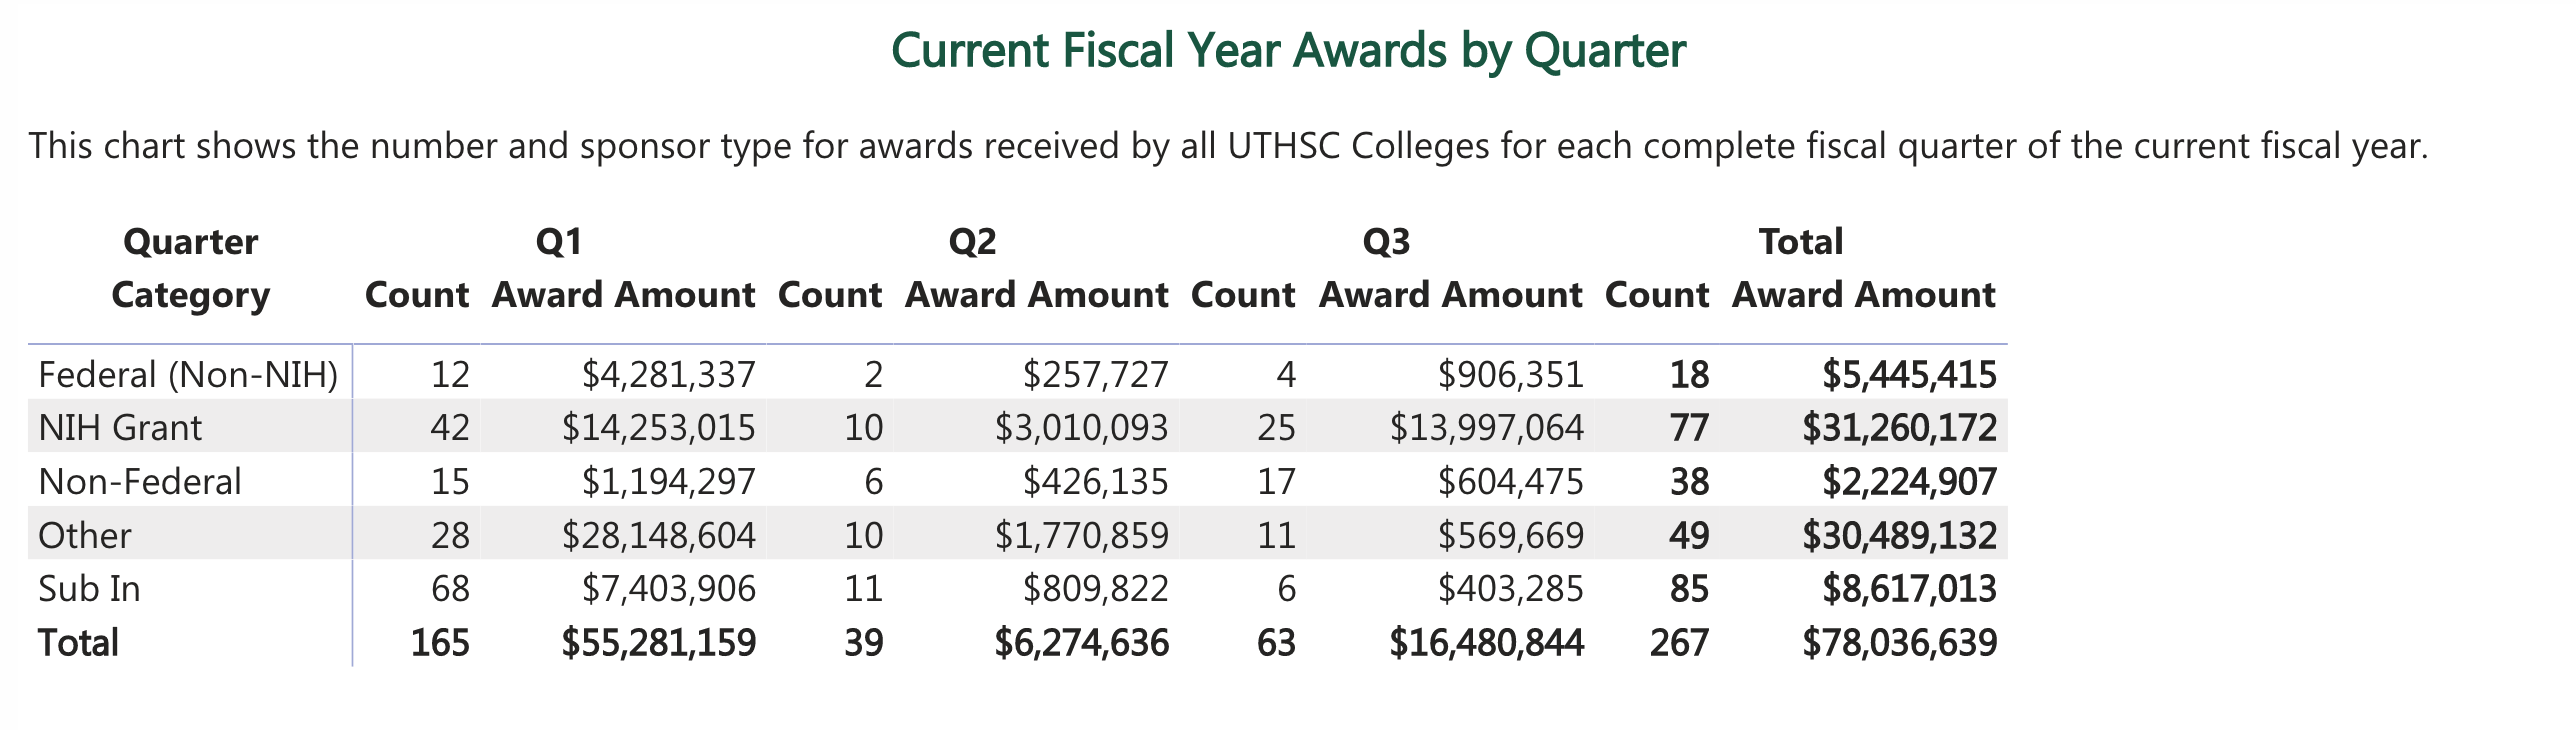Click the Total row label
The image size is (2576, 730).
(78, 643)
